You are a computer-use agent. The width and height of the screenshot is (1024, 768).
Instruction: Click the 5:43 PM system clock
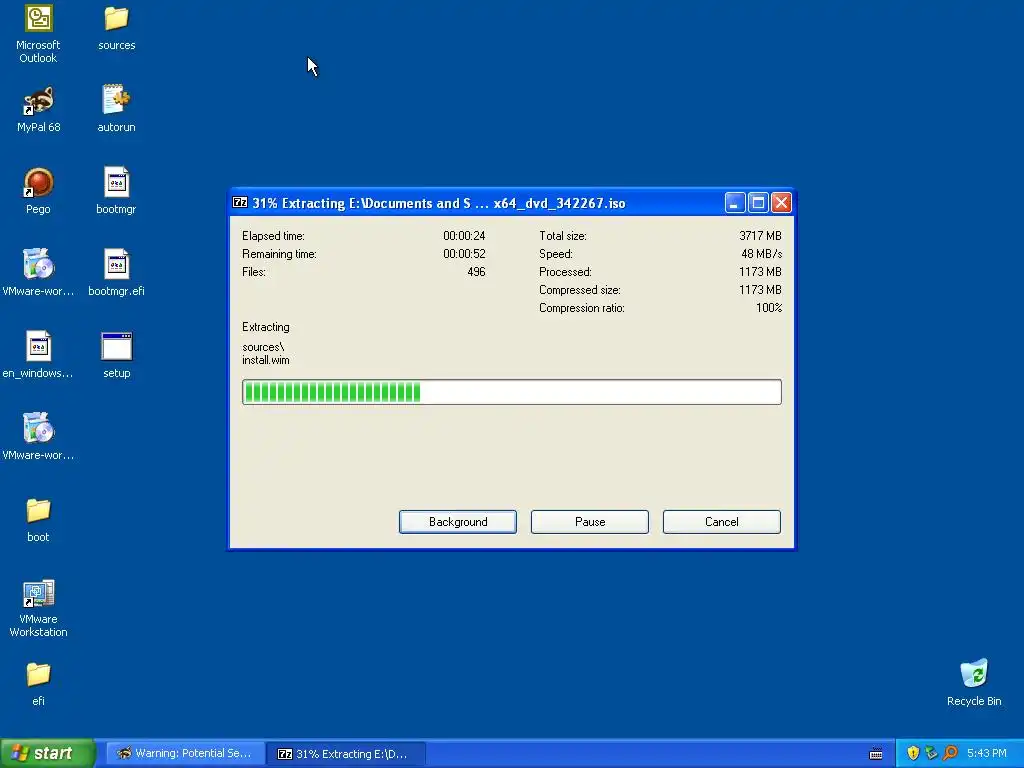(x=986, y=753)
